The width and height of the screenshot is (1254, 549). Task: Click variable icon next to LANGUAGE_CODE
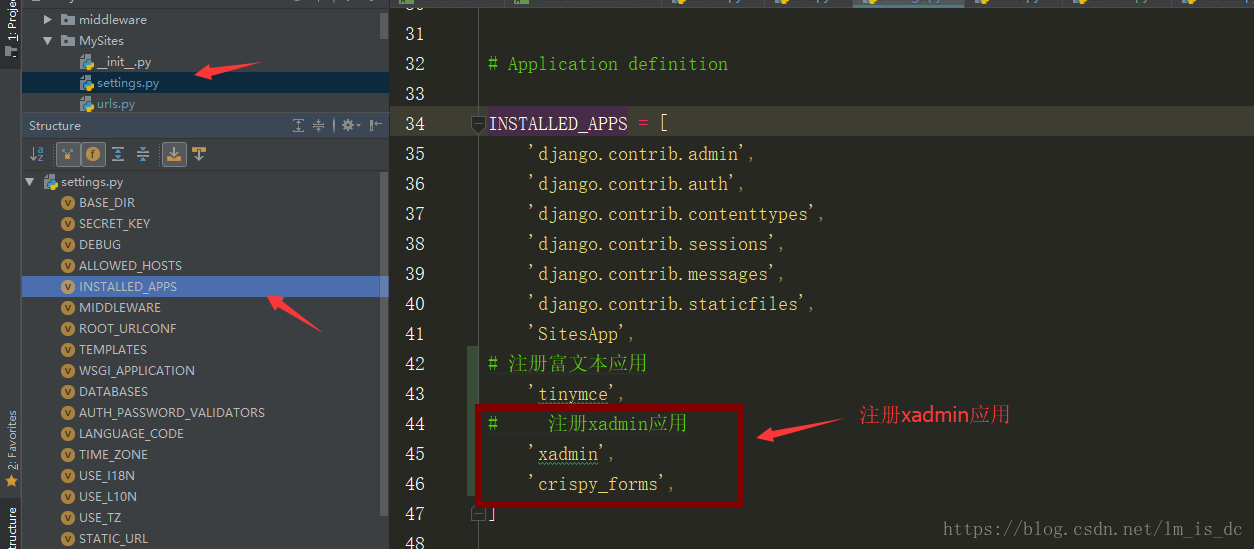tap(68, 434)
